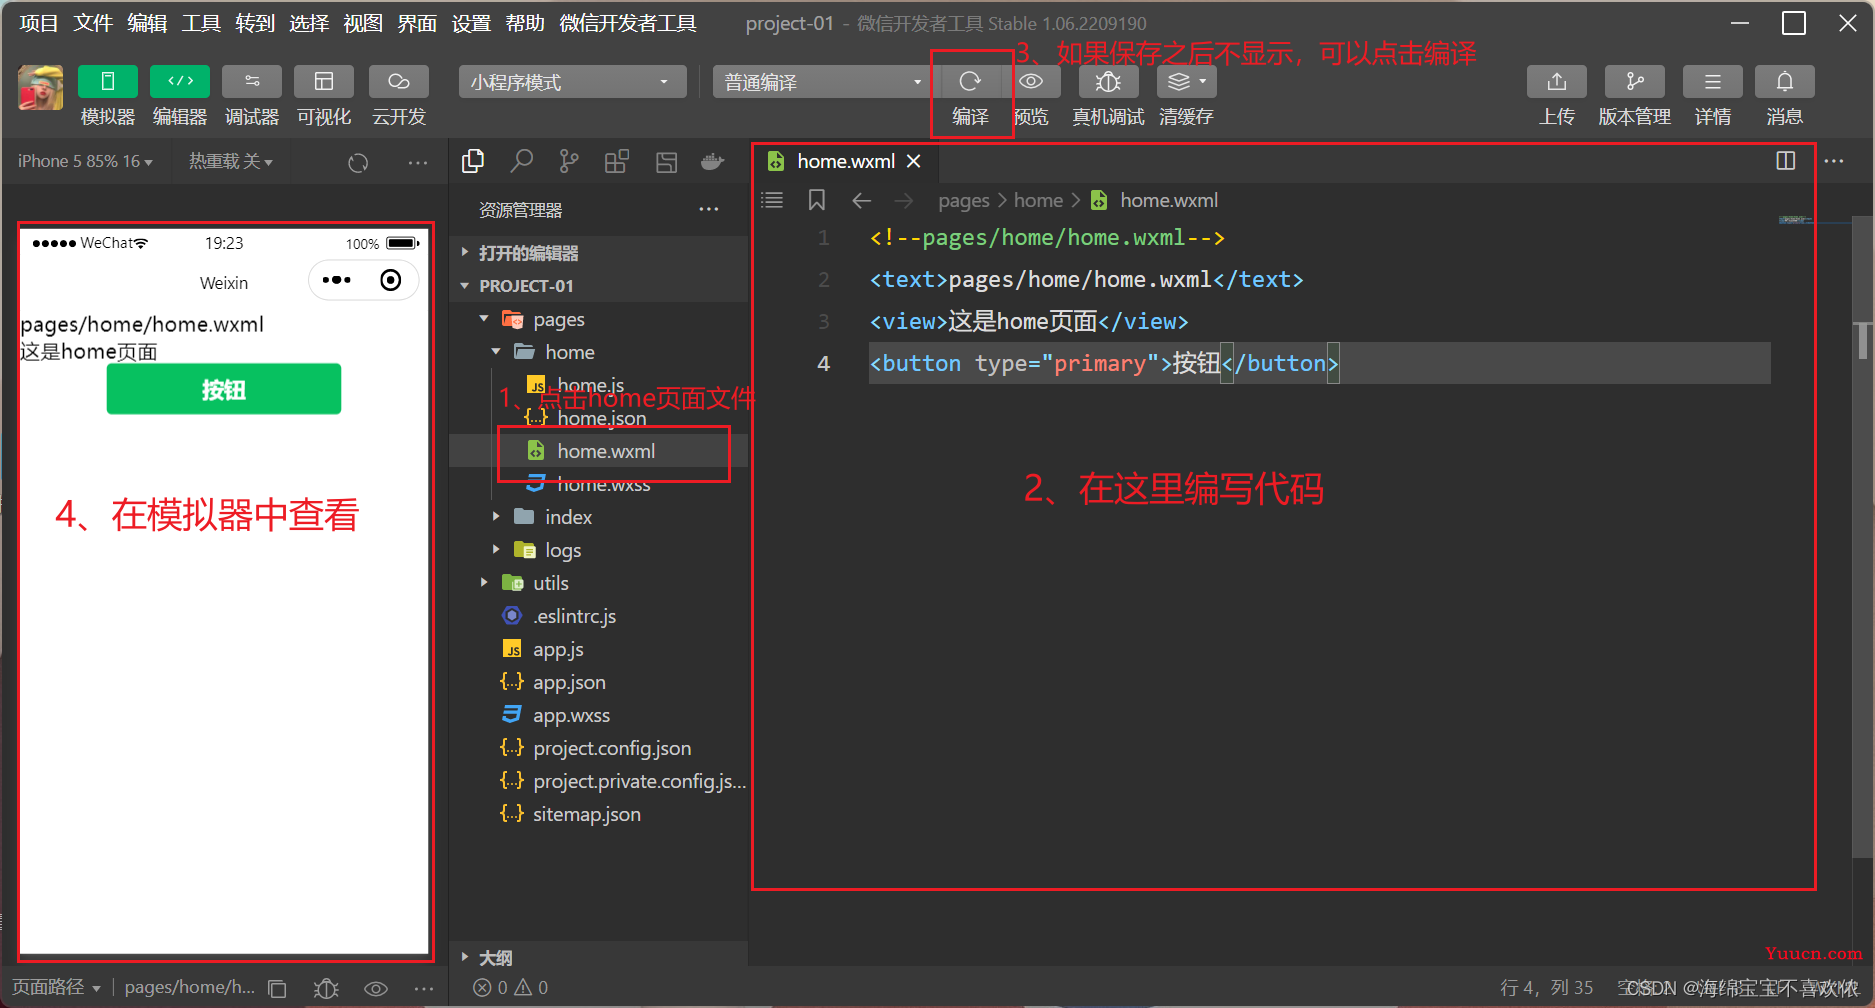Screen dimensions: 1875x1008
Task: Open the 项目 menu
Action: (39, 23)
